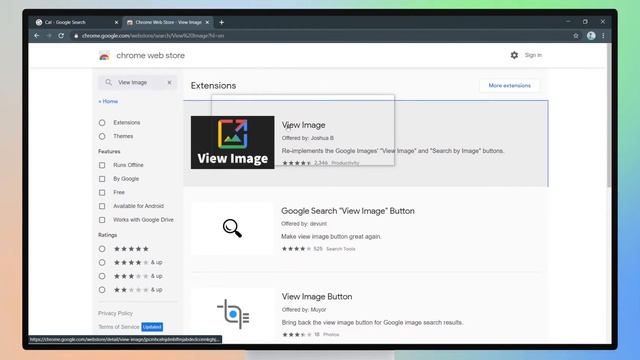640x360 pixels.
Task: Open the web store settings gear
Action: [514, 55]
